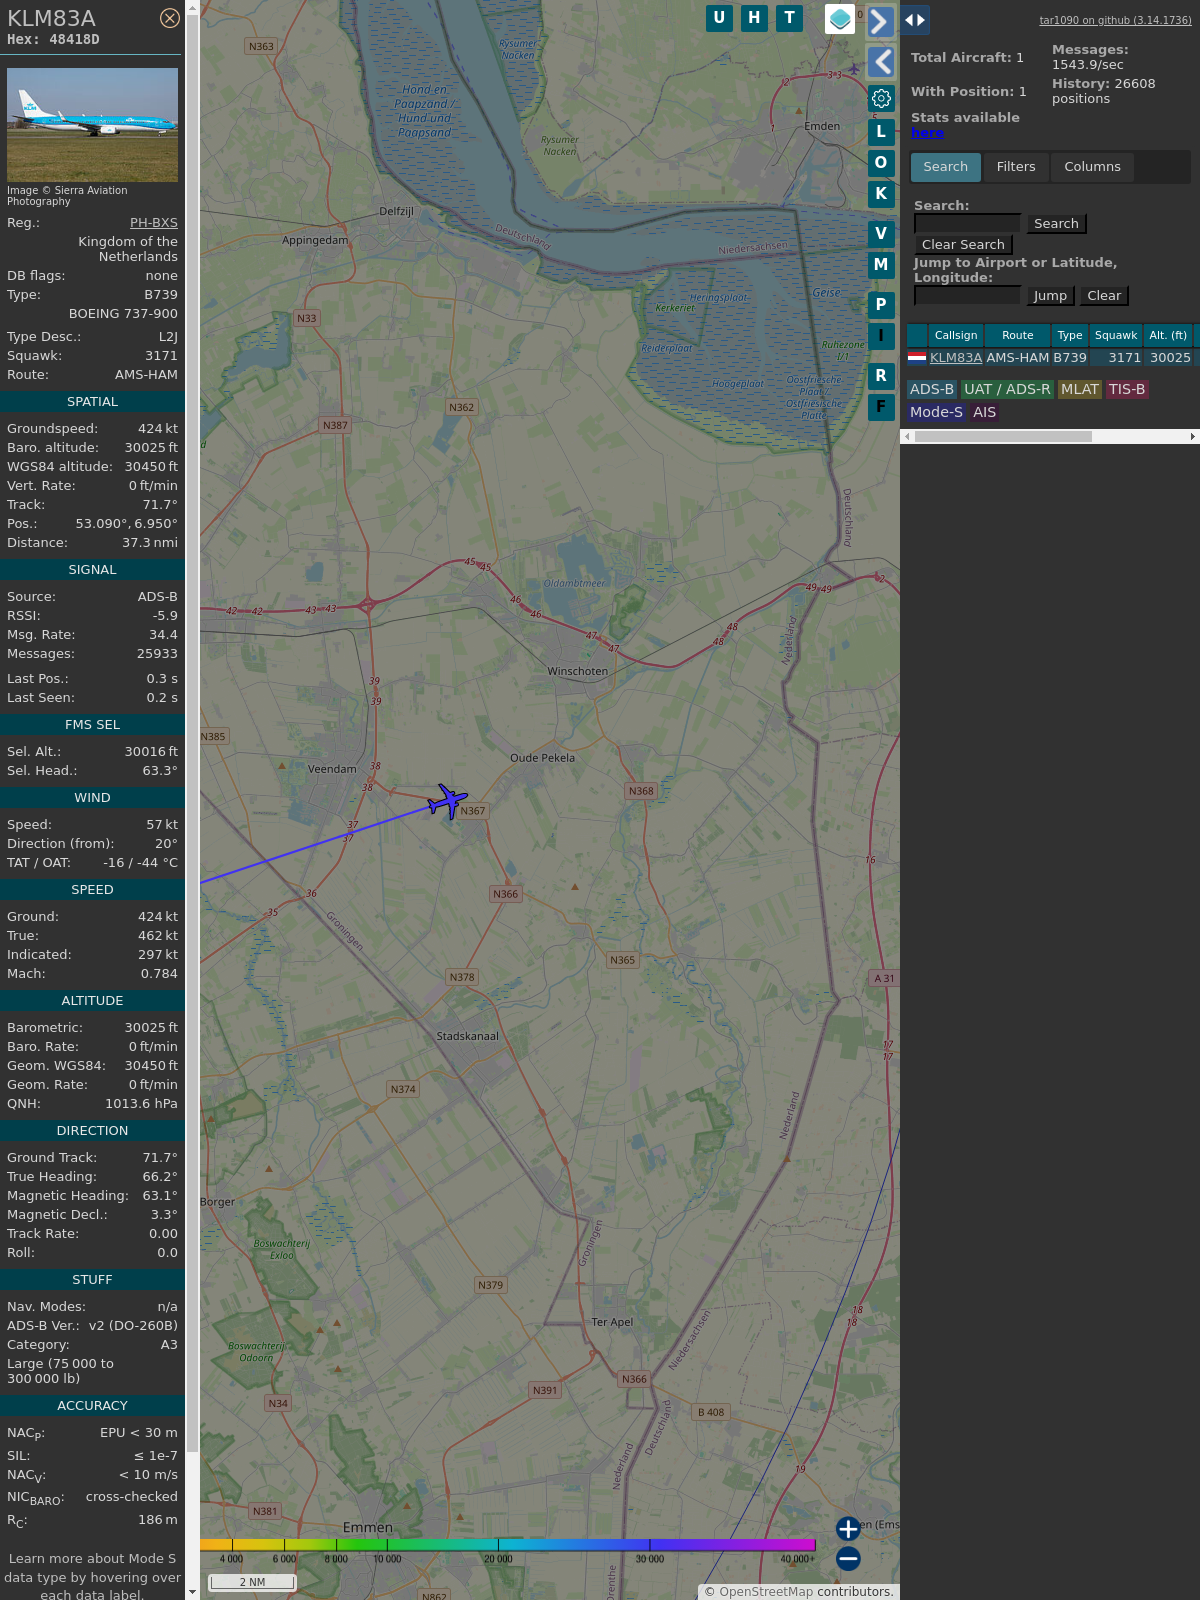This screenshot has height=1600, width=1200.
Task: Toggle the P map option
Action: click(x=881, y=304)
